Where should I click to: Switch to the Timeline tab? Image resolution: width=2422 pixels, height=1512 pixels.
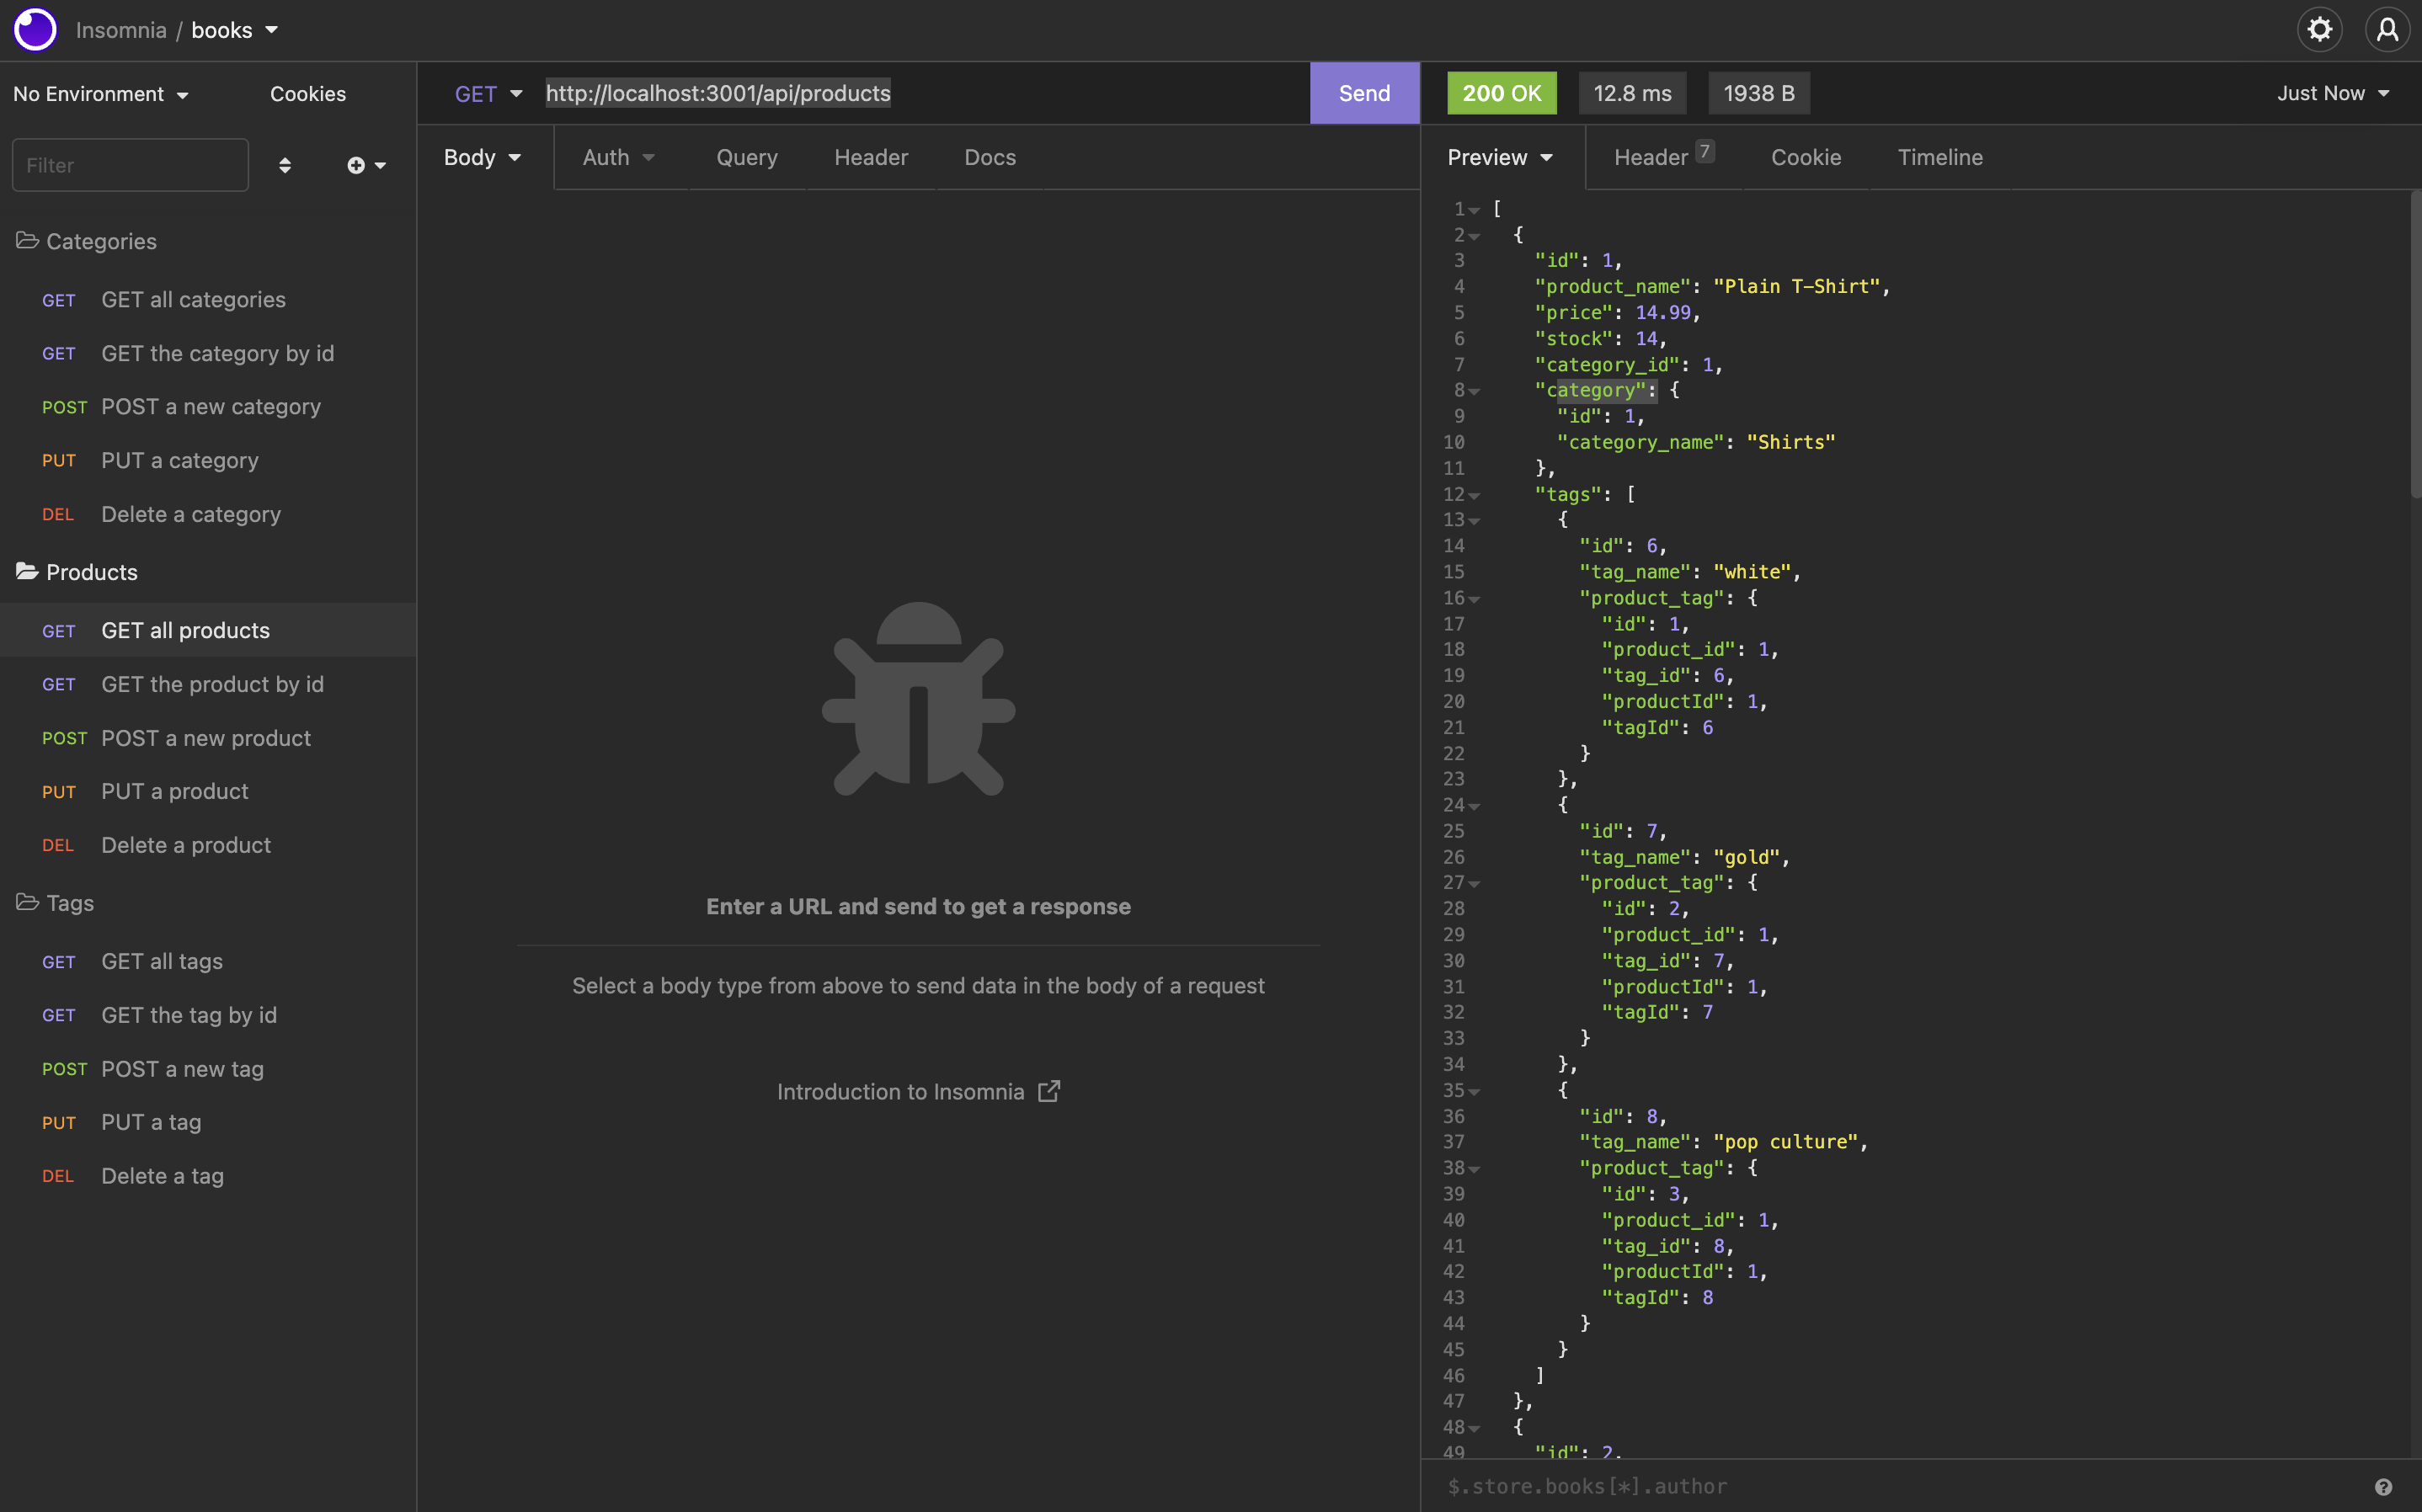pyautogui.click(x=1939, y=157)
